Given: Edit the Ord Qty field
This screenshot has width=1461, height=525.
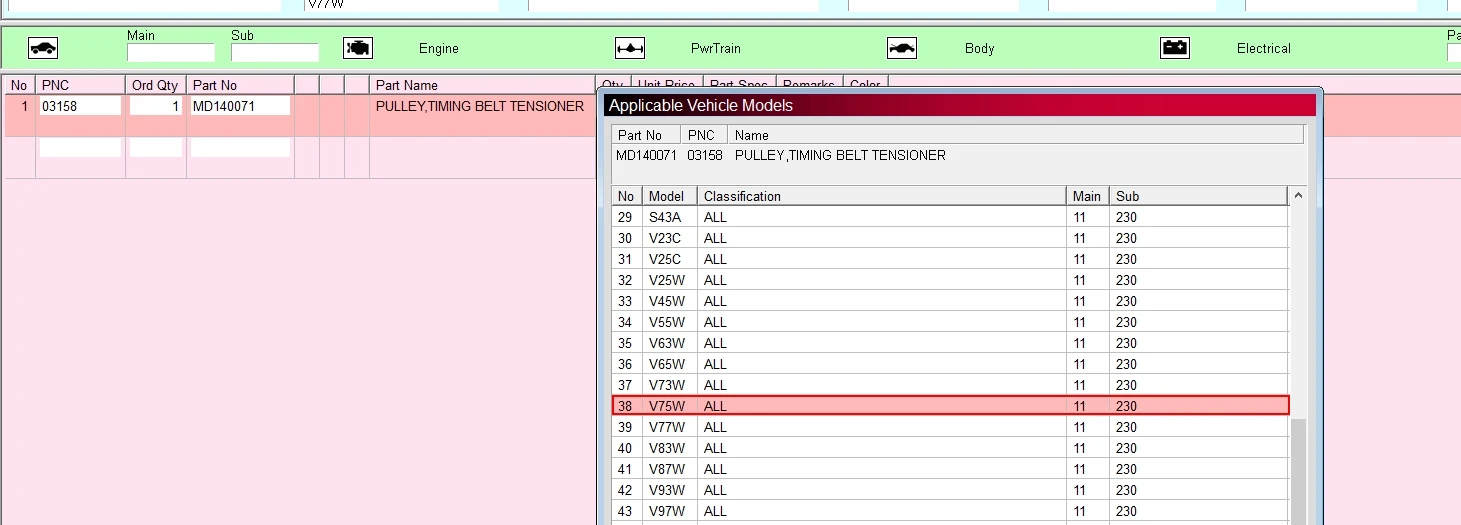Looking at the screenshot, I should pyautogui.click(x=156, y=106).
